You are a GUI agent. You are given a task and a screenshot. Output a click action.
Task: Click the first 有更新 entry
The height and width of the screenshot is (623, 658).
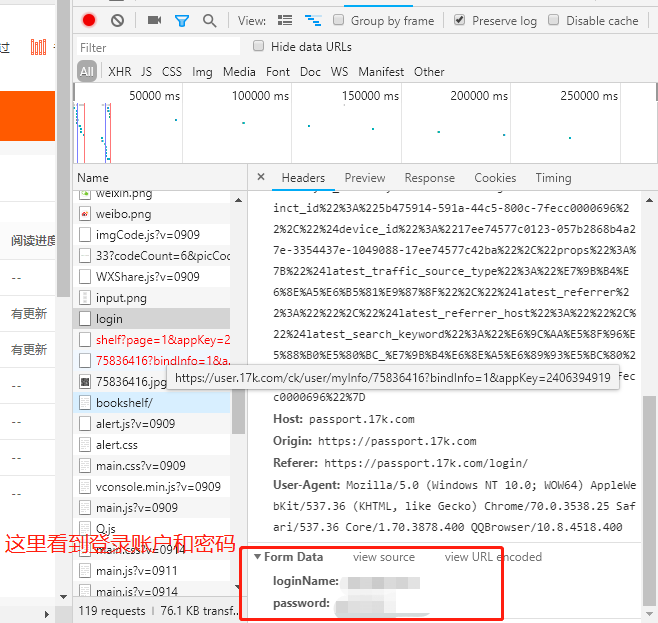(x=29, y=313)
